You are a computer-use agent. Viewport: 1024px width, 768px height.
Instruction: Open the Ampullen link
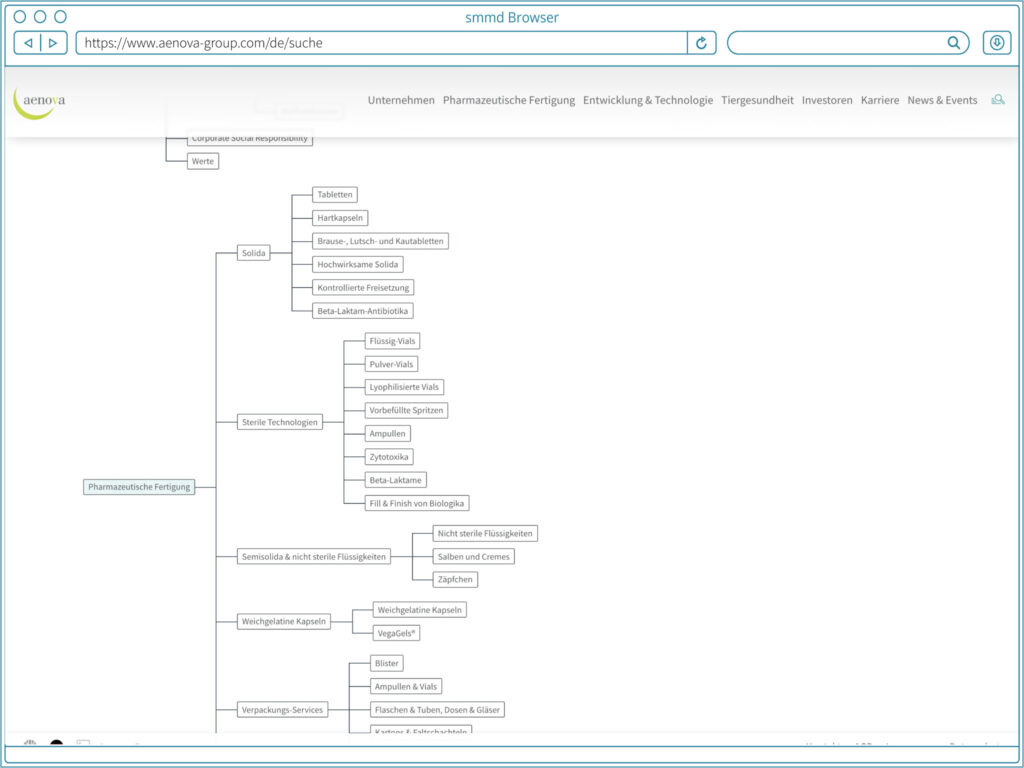tap(387, 434)
